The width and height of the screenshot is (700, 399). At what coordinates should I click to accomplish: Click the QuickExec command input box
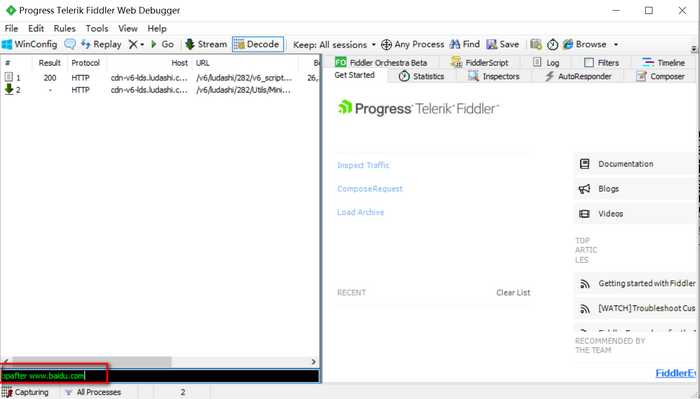(160, 376)
